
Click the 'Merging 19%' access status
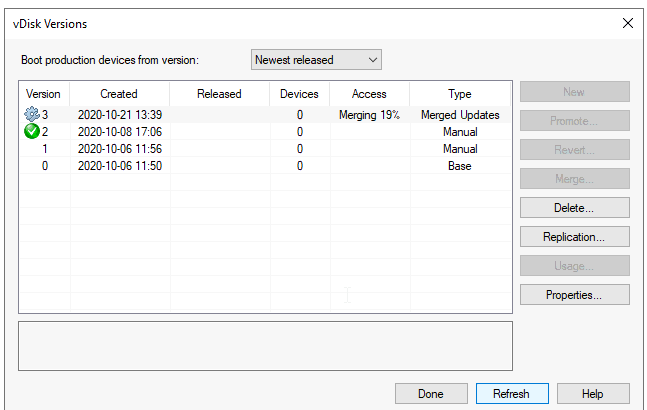[369, 115]
